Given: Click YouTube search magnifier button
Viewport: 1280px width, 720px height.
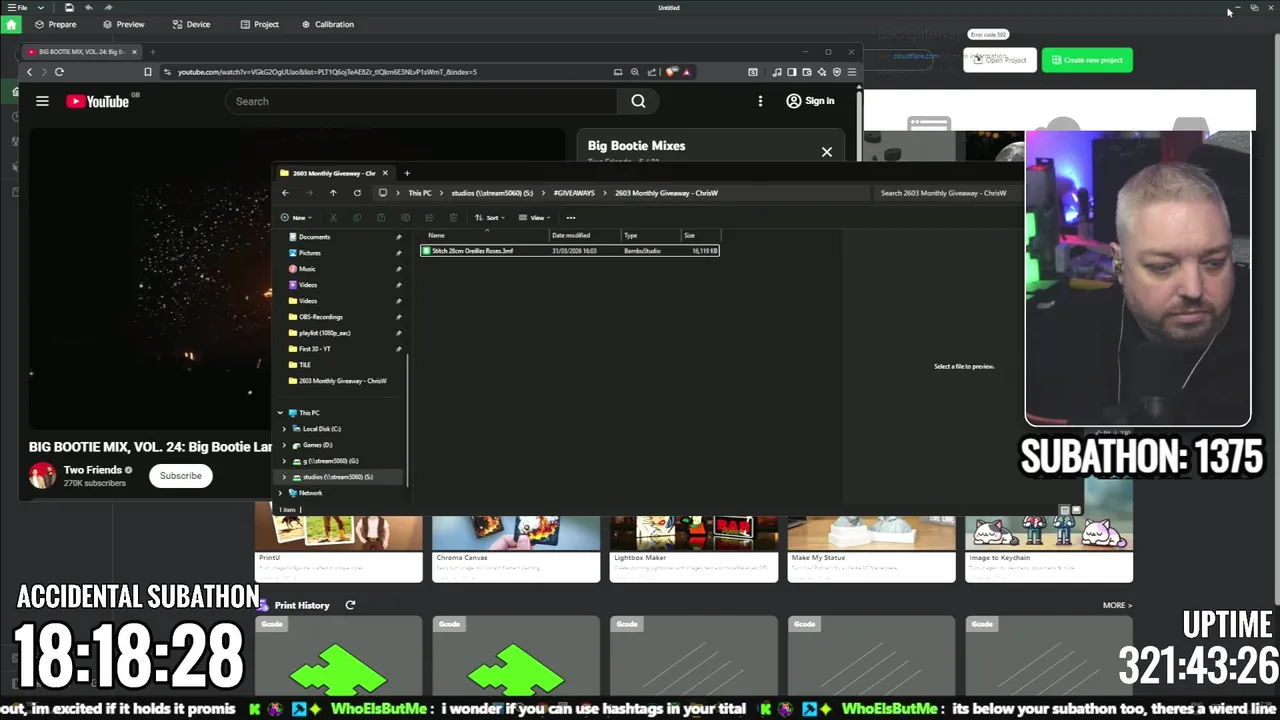Looking at the screenshot, I should 638,101.
